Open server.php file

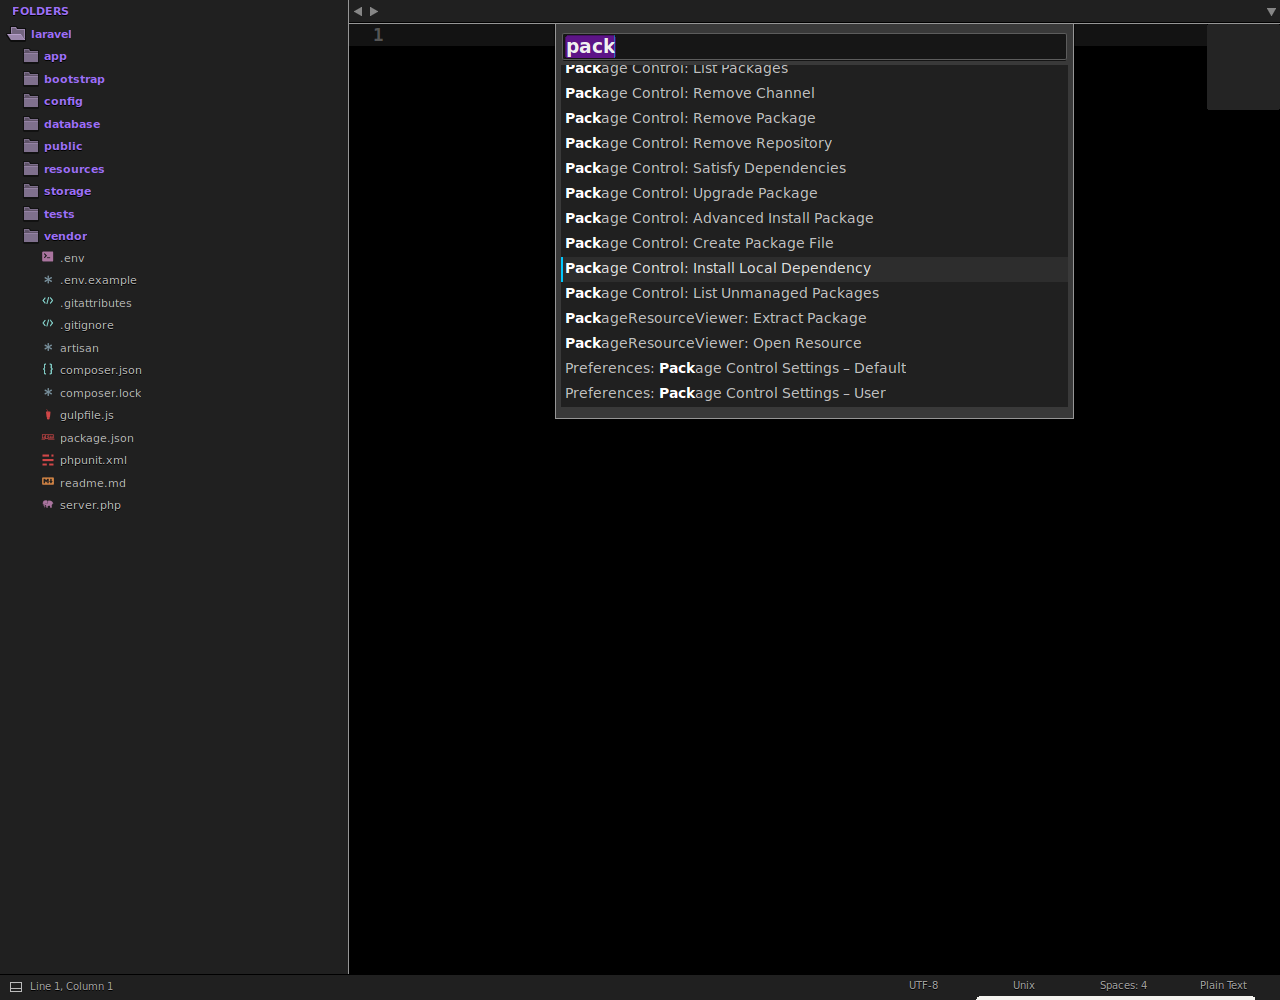[90, 505]
